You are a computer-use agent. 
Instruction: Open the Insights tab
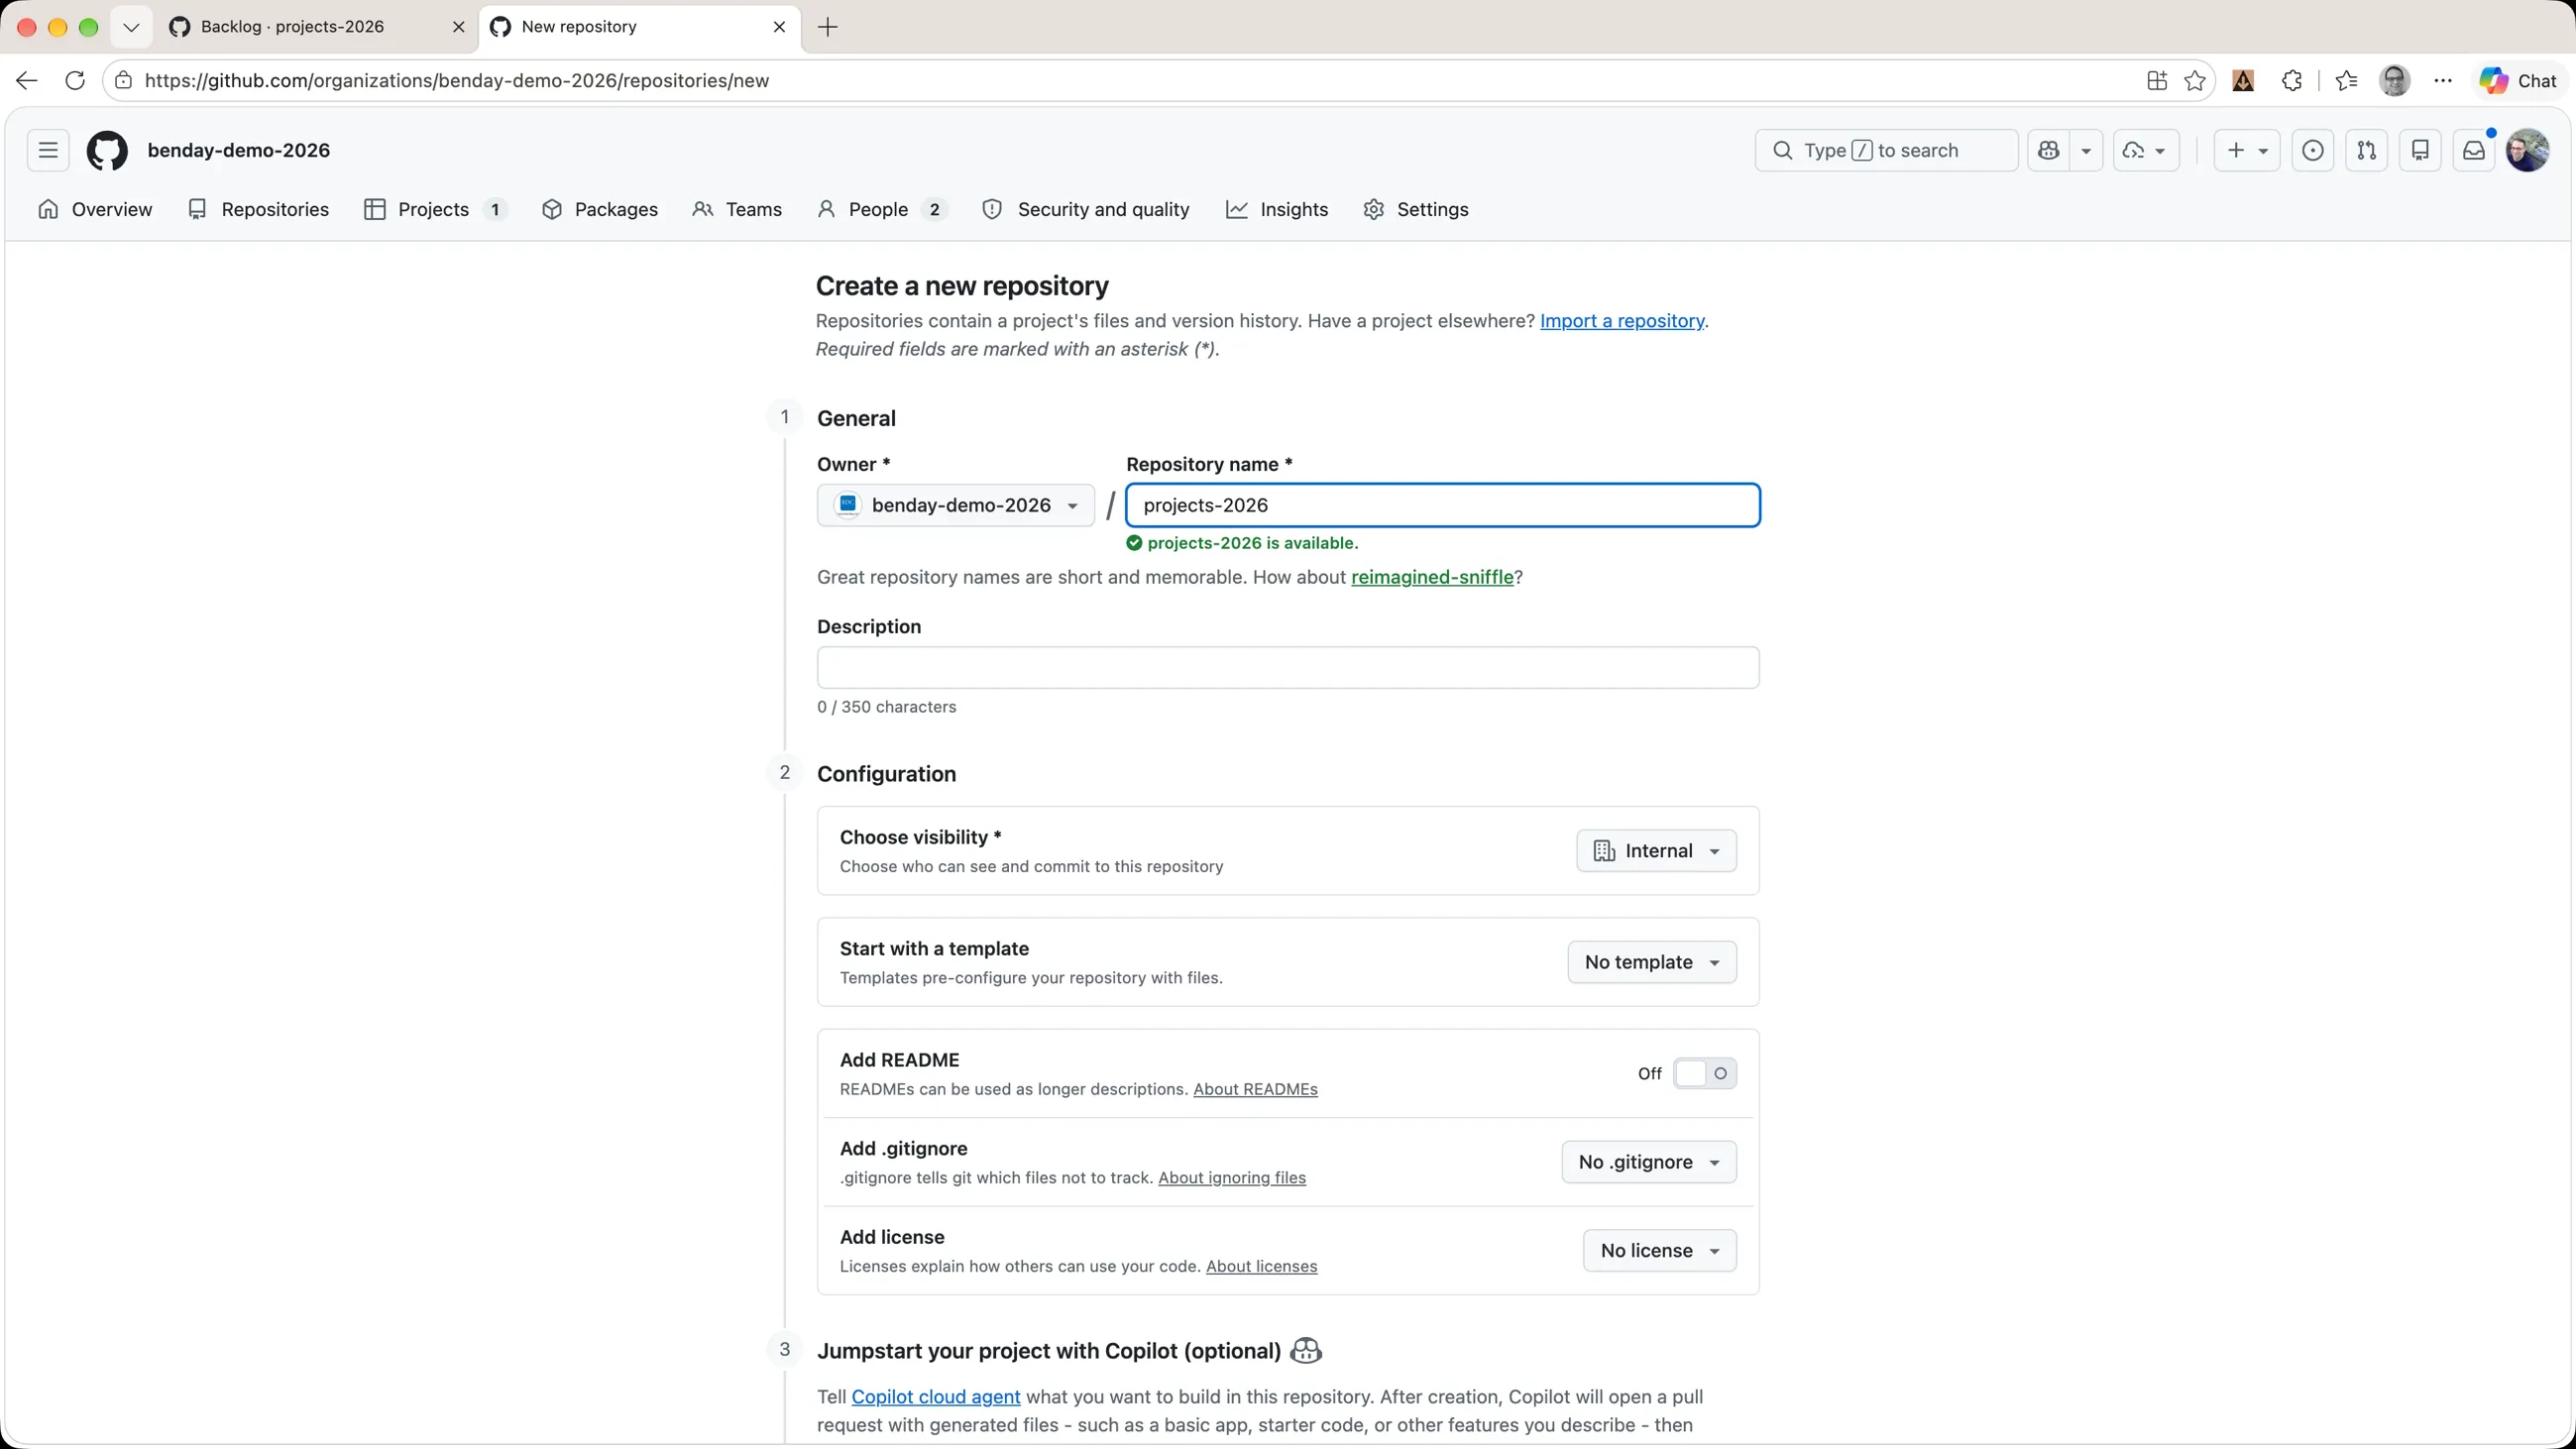1278,209
